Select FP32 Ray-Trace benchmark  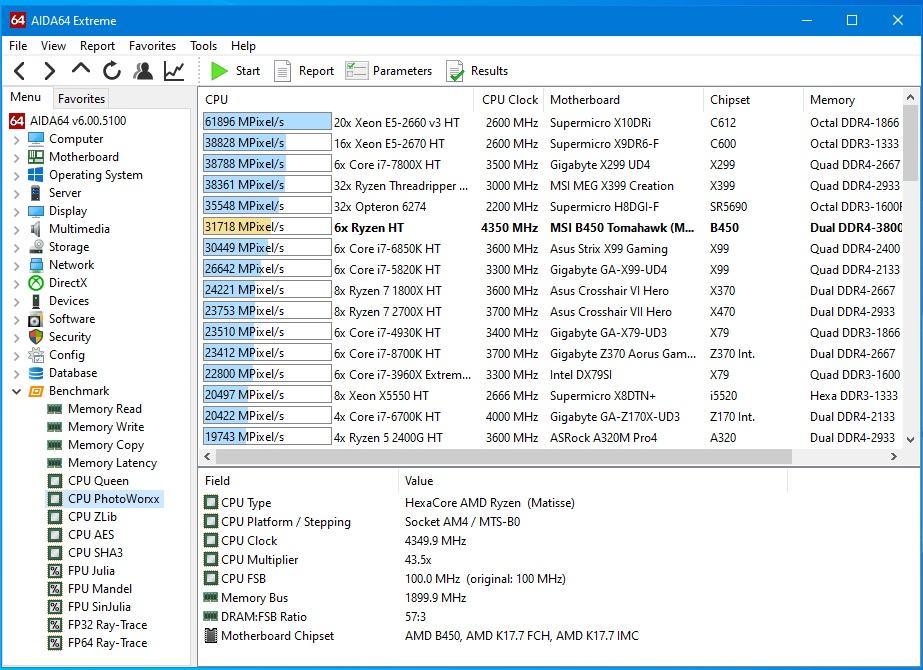pyautogui.click(x=108, y=625)
